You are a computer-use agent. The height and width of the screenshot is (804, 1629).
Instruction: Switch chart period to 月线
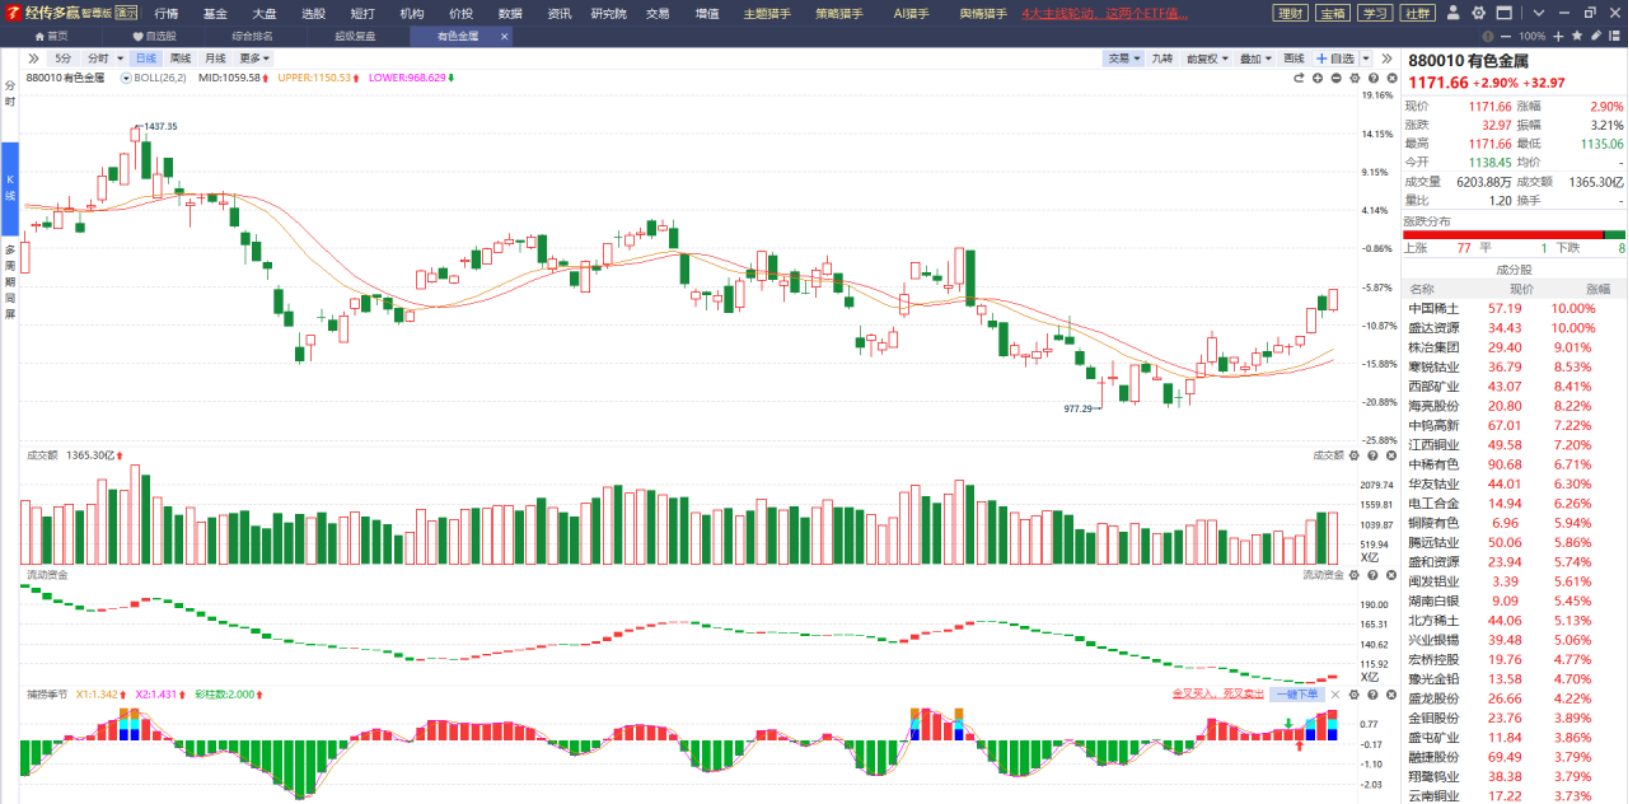point(215,59)
